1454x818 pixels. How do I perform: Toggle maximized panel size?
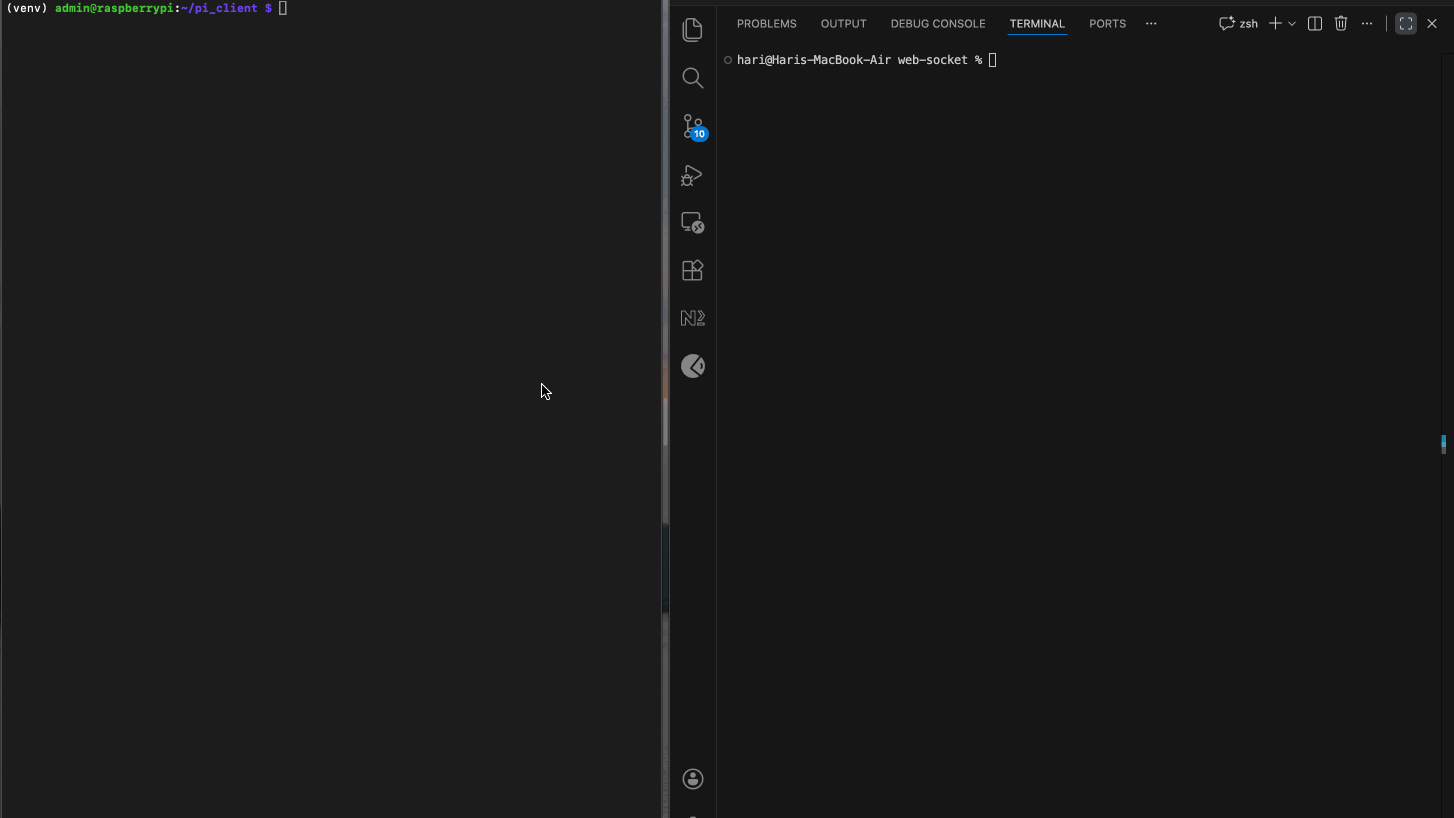coord(1406,24)
